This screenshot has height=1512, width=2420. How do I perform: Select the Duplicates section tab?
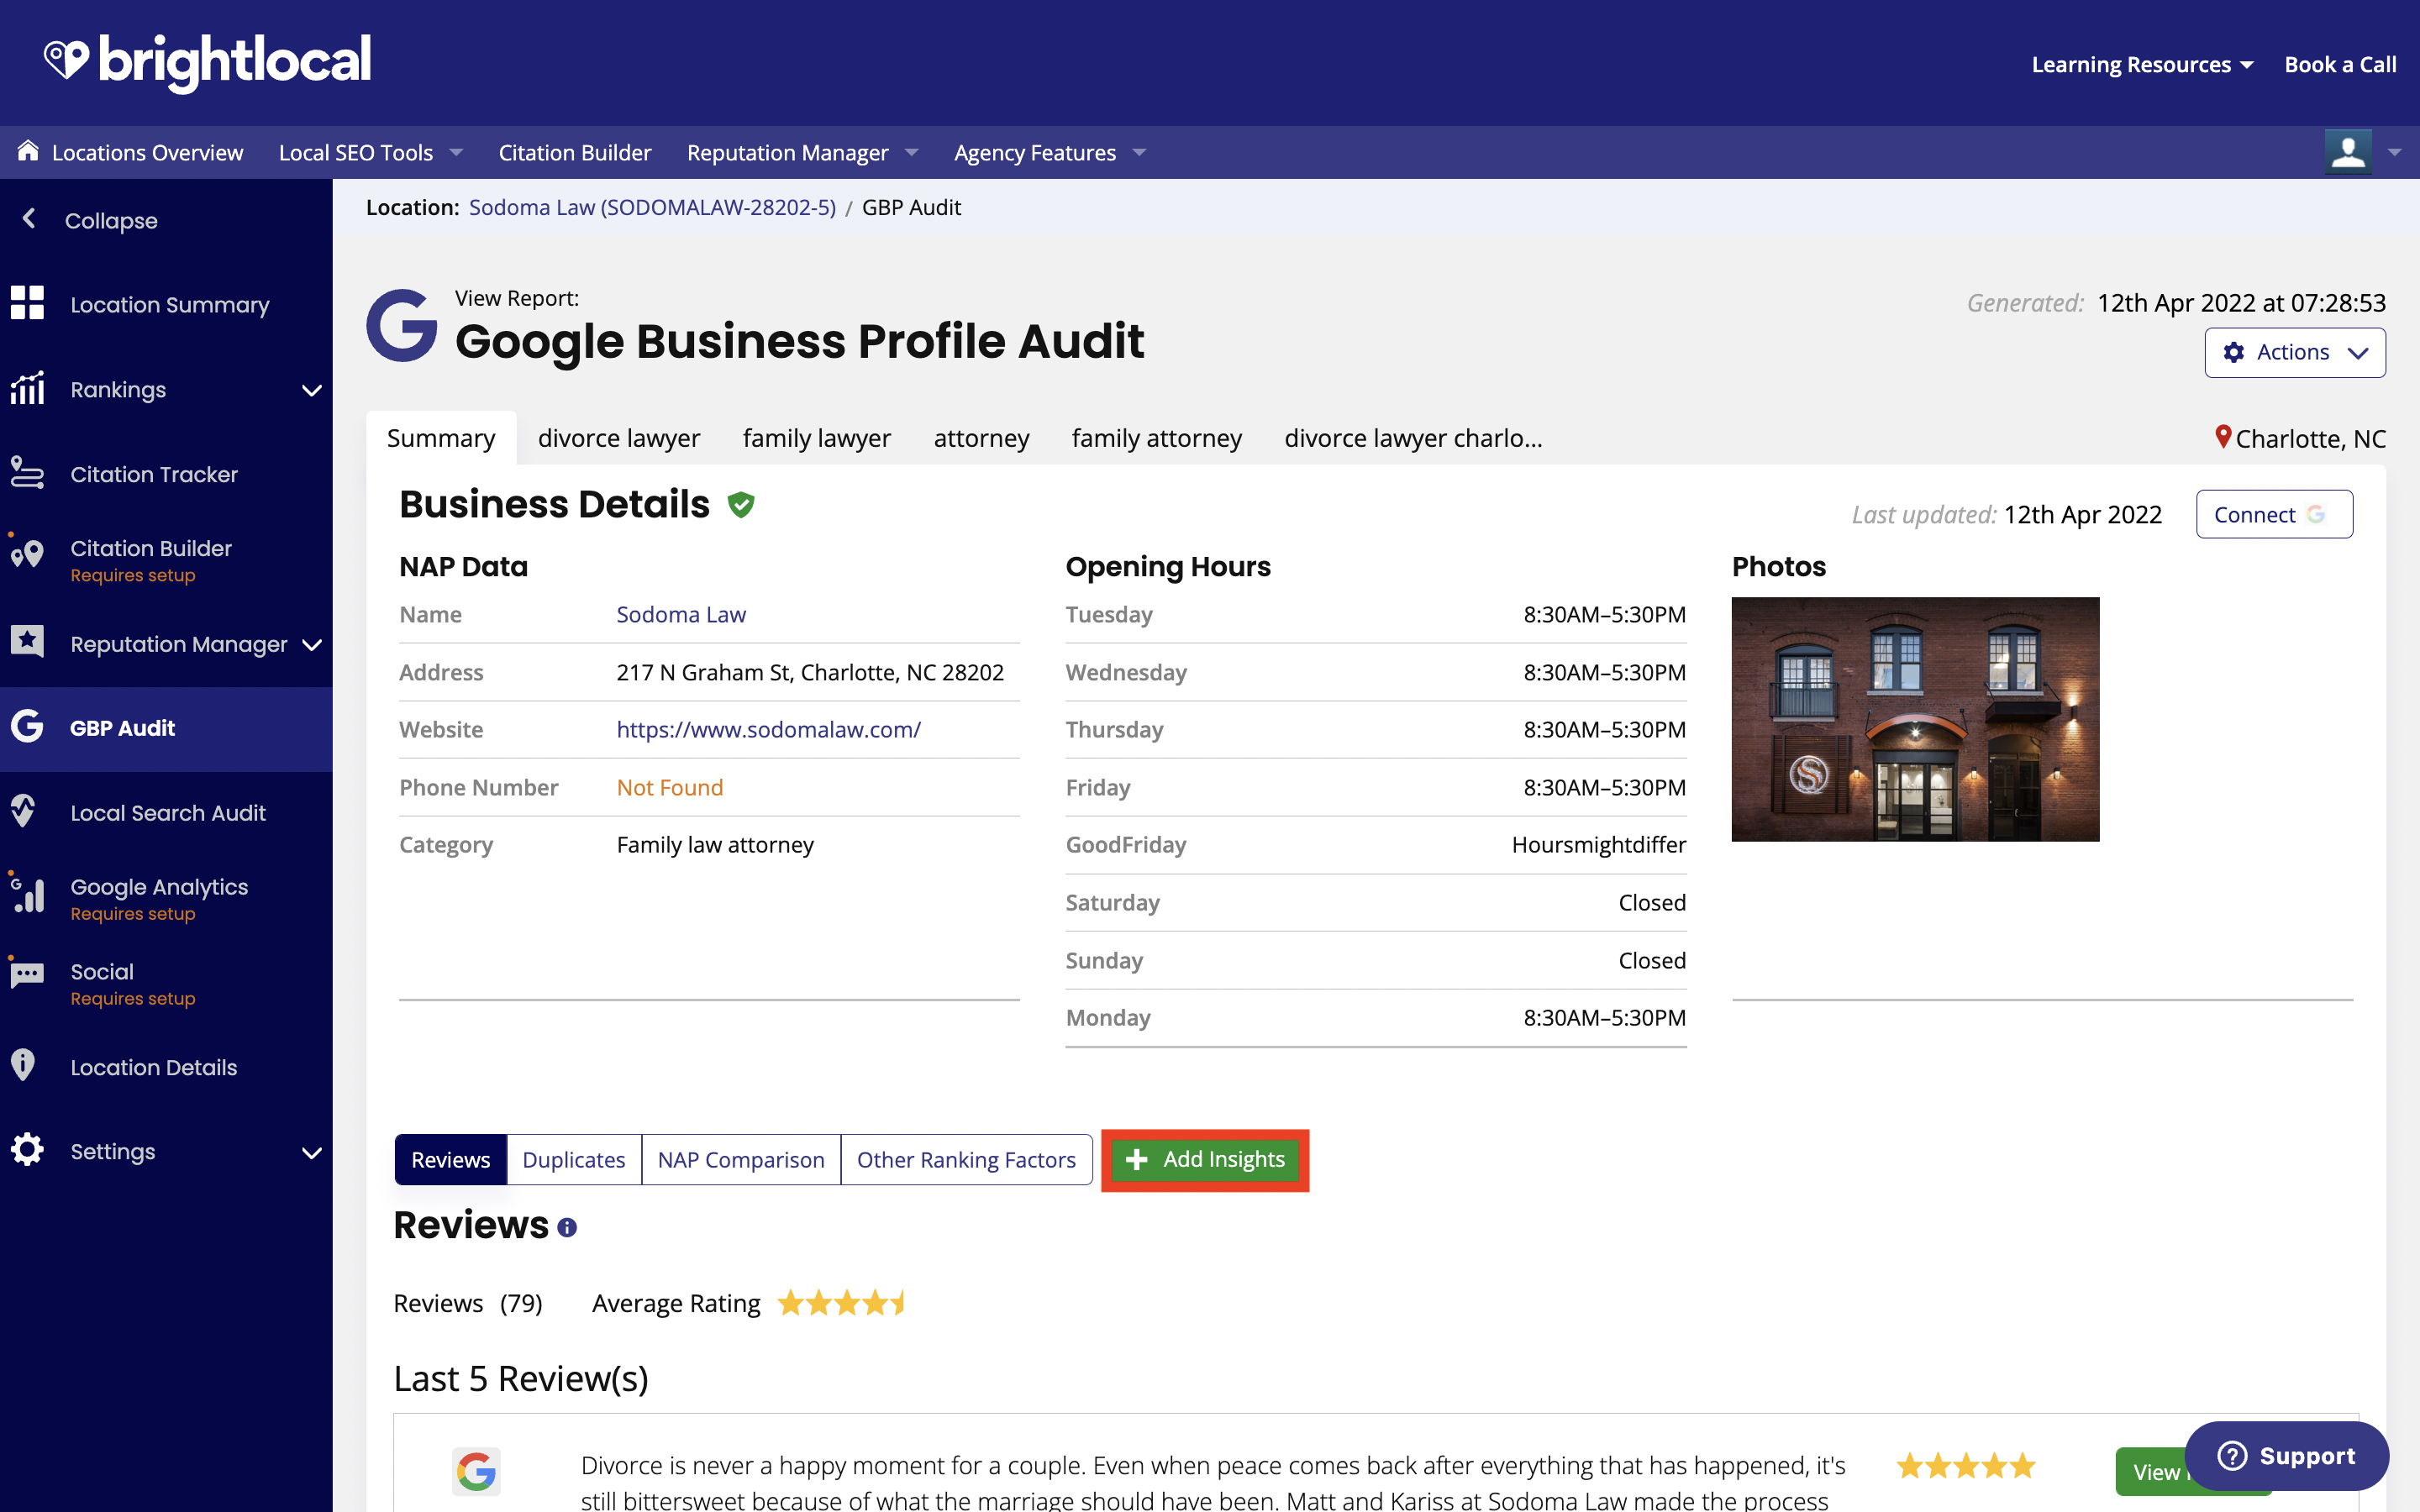click(574, 1159)
